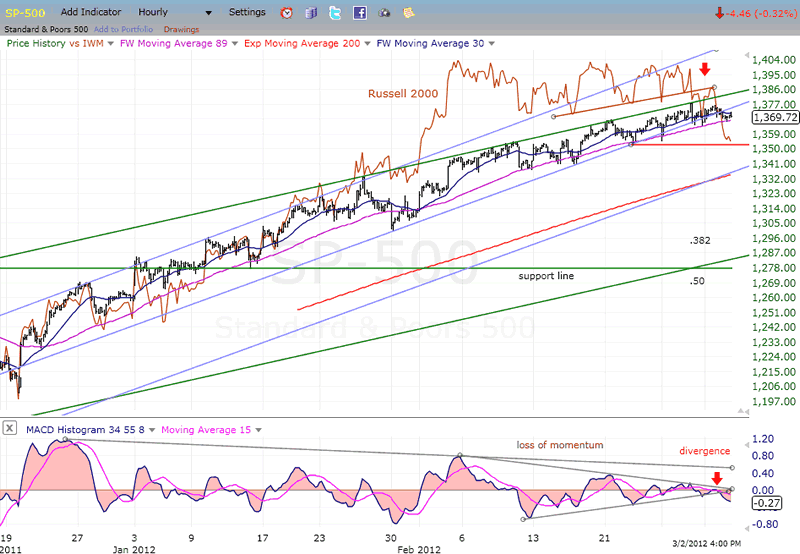The height and width of the screenshot is (554, 800).
Task: Expand Moving Average 15 dropdown arrow
Action: (259, 431)
